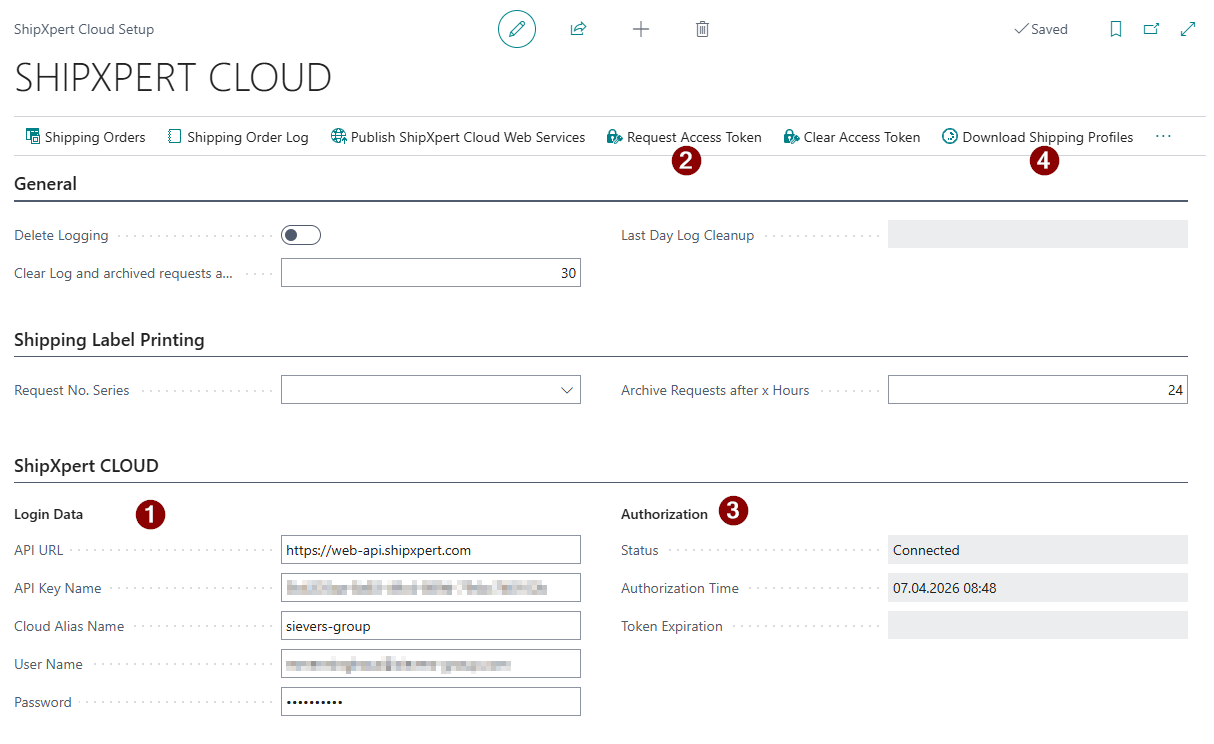Create a new record with the plus icon
1214x744 pixels.
[x=640, y=29]
